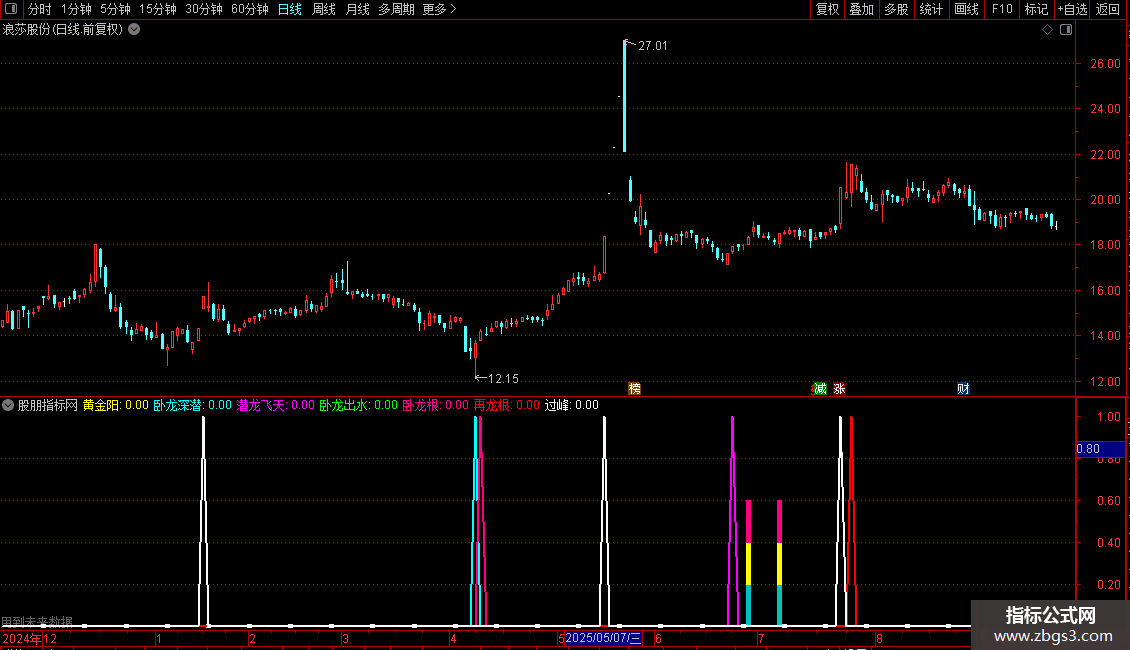This screenshot has height=650, width=1130.
Task: Click the 财 financial event marker
Action: pos(963,388)
